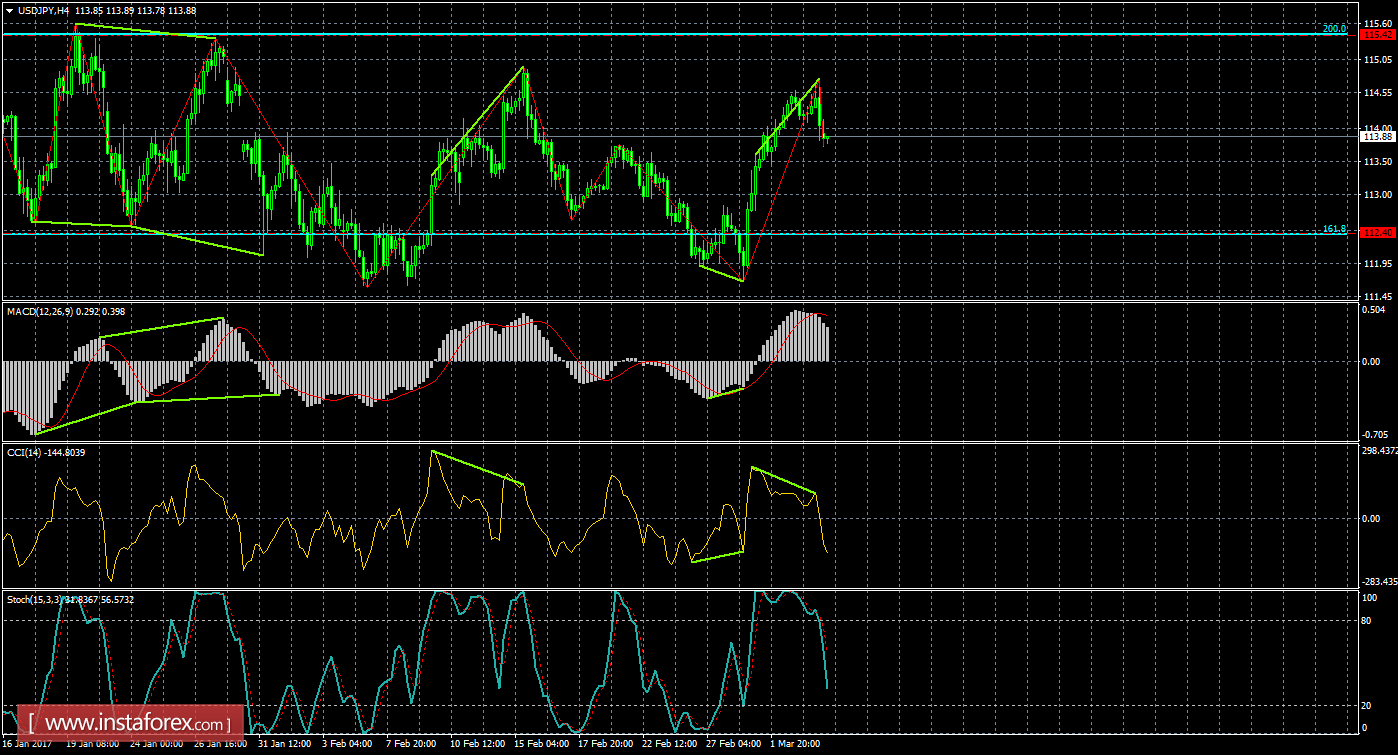Click the CCI(14) indicator label

[x=24, y=453]
